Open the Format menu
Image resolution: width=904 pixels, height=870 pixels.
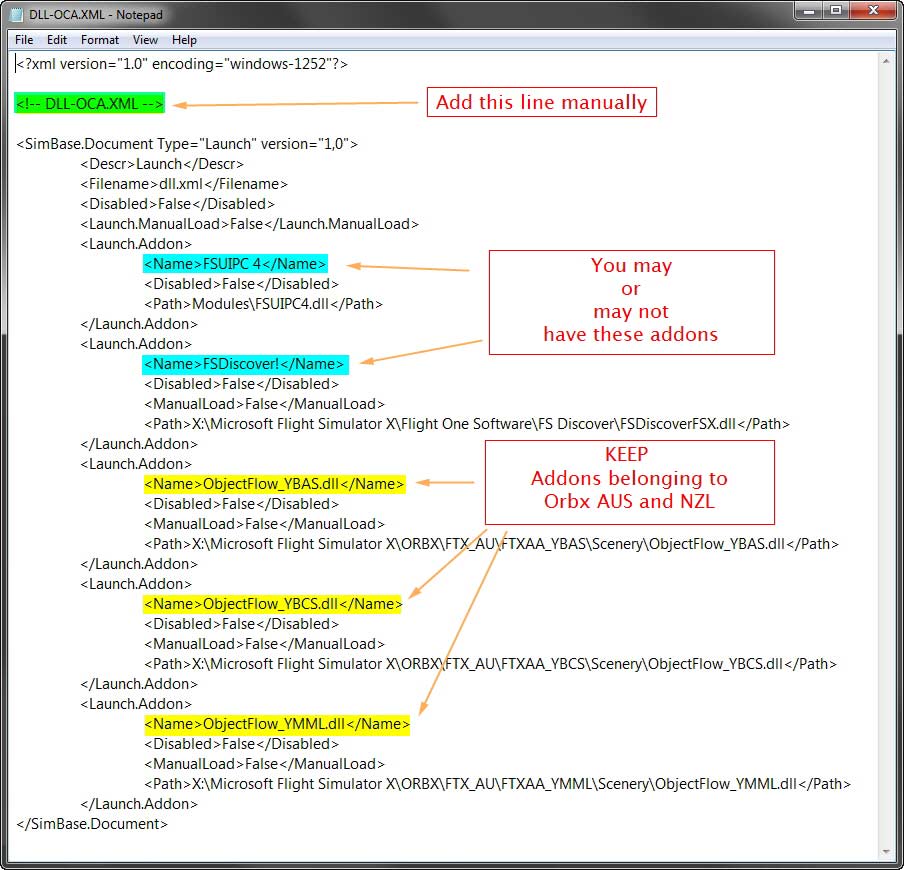100,40
